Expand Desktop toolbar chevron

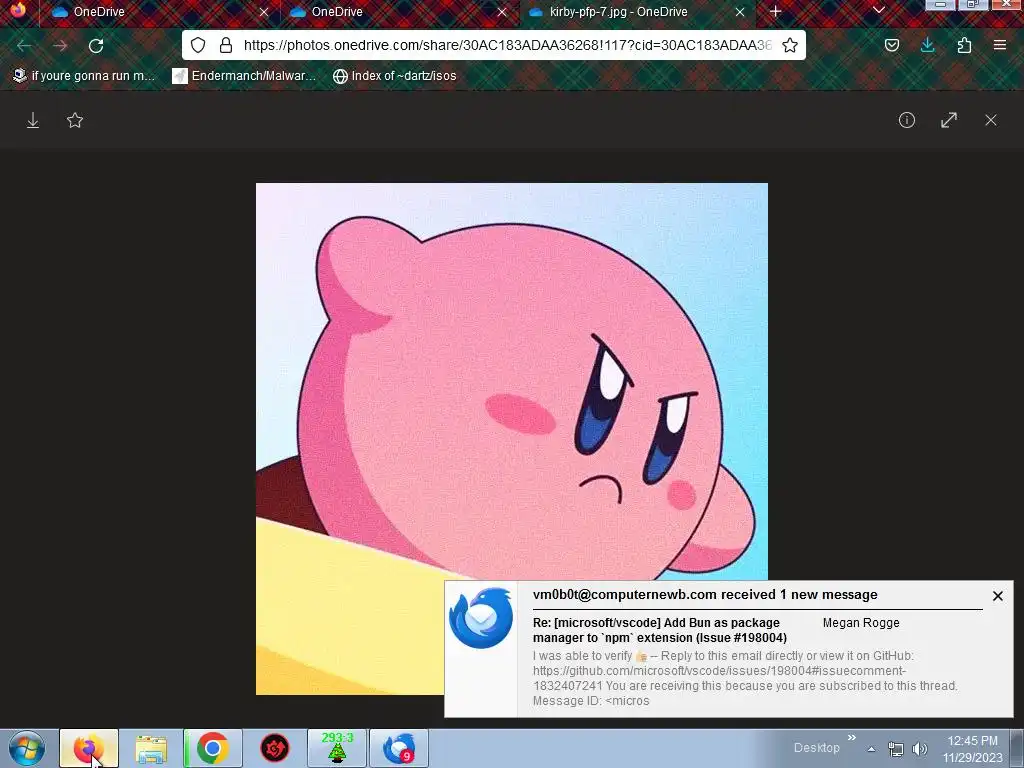852,738
